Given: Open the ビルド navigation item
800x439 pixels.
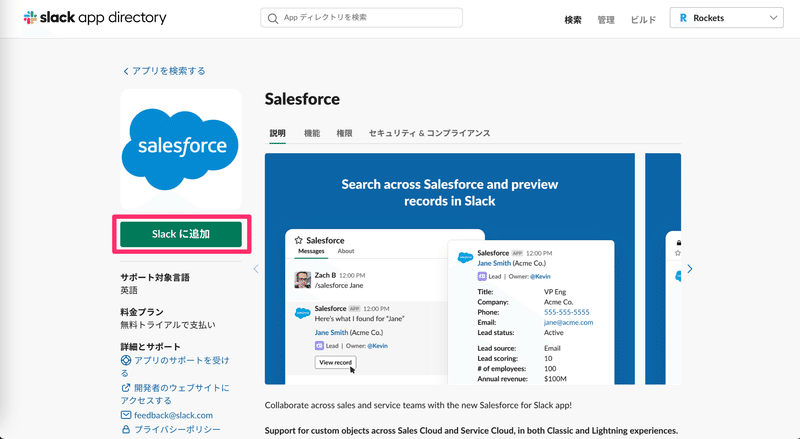Looking at the screenshot, I should pyautogui.click(x=643, y=20).
